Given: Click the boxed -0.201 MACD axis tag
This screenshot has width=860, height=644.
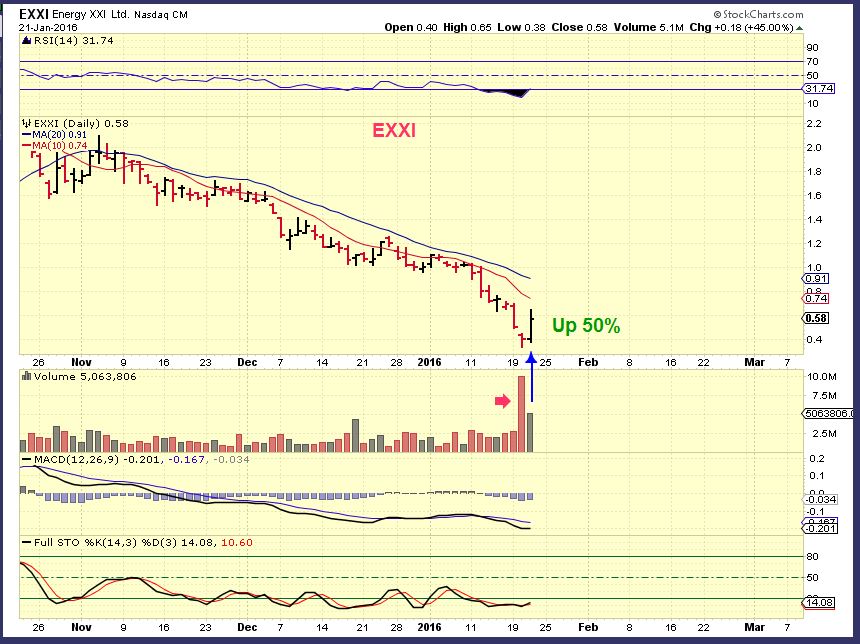Looking at the screenshot, I should coord(821,528).
